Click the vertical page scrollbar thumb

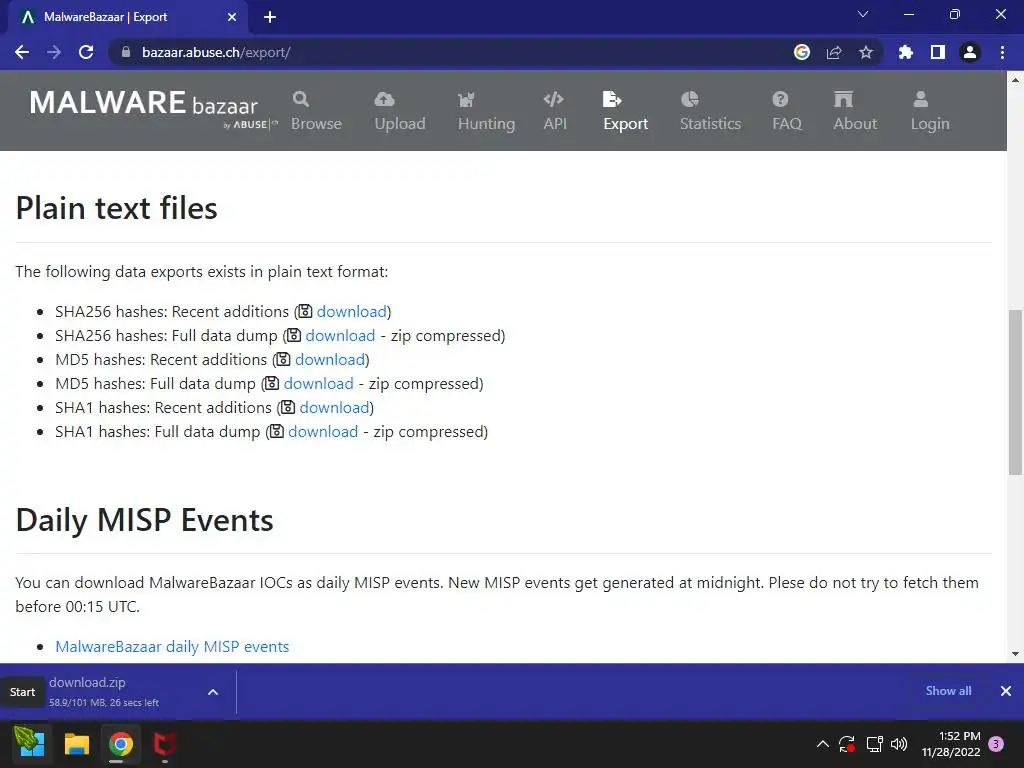click(1015, 392)
